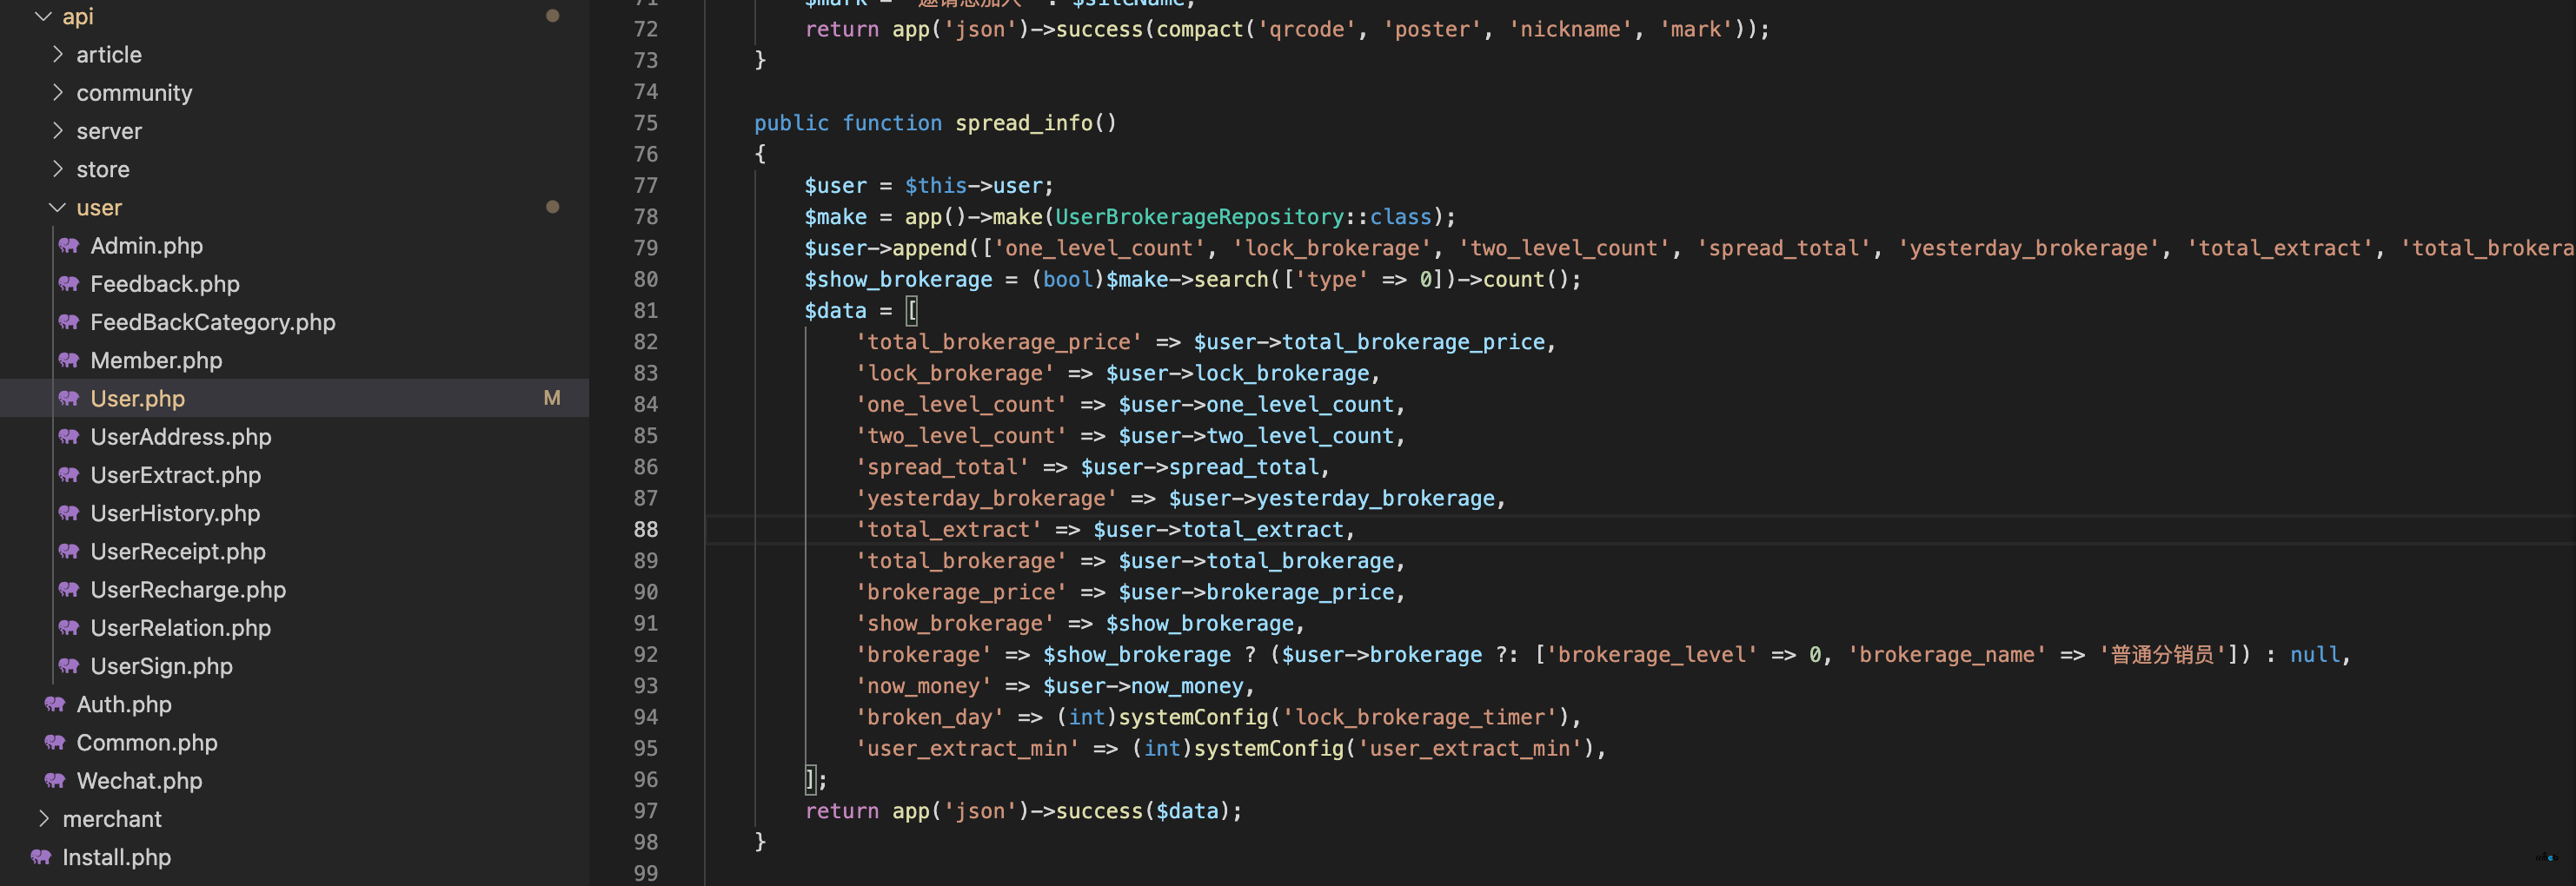Open UserExtract.php file
Image resolution: width=2576 pixels, height=886 pixels.
point(176,475)
